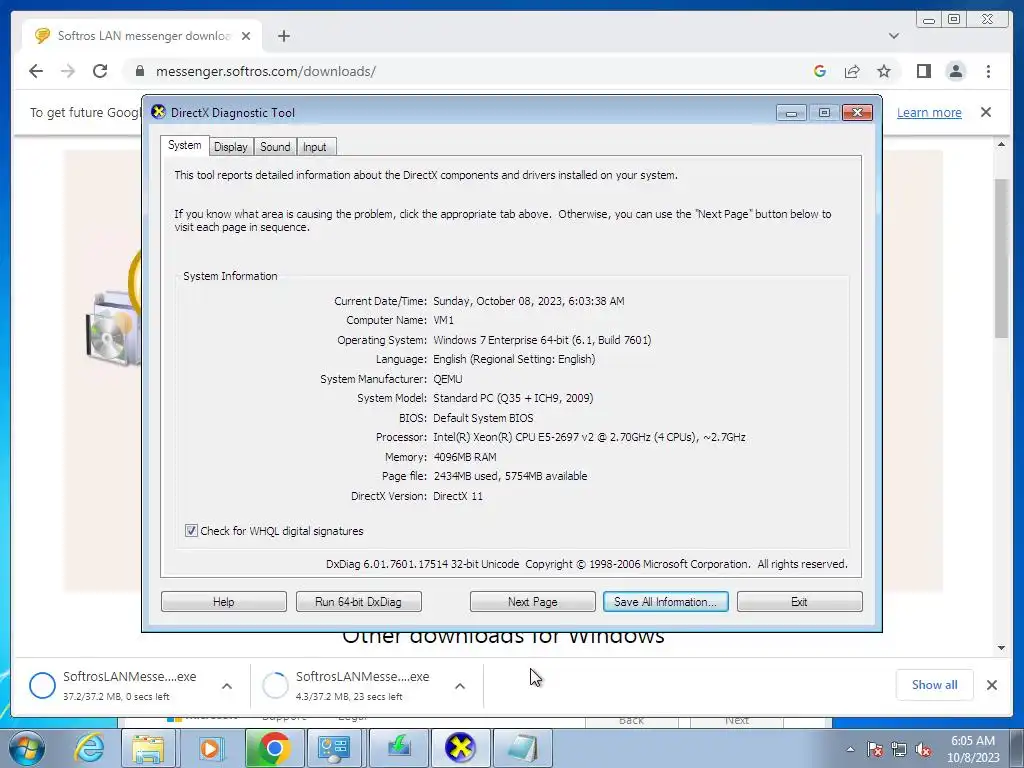Click Show all downloads button
This screenshot has width=1024, height=768.
tap(935, 684)
